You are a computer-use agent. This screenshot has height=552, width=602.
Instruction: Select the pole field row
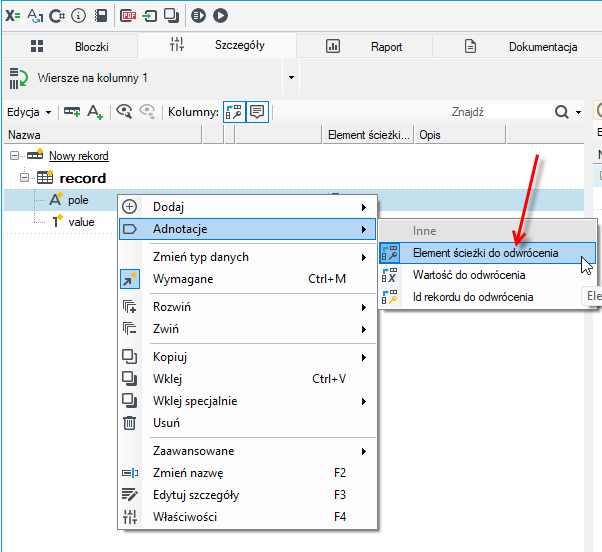click(78, 200)
